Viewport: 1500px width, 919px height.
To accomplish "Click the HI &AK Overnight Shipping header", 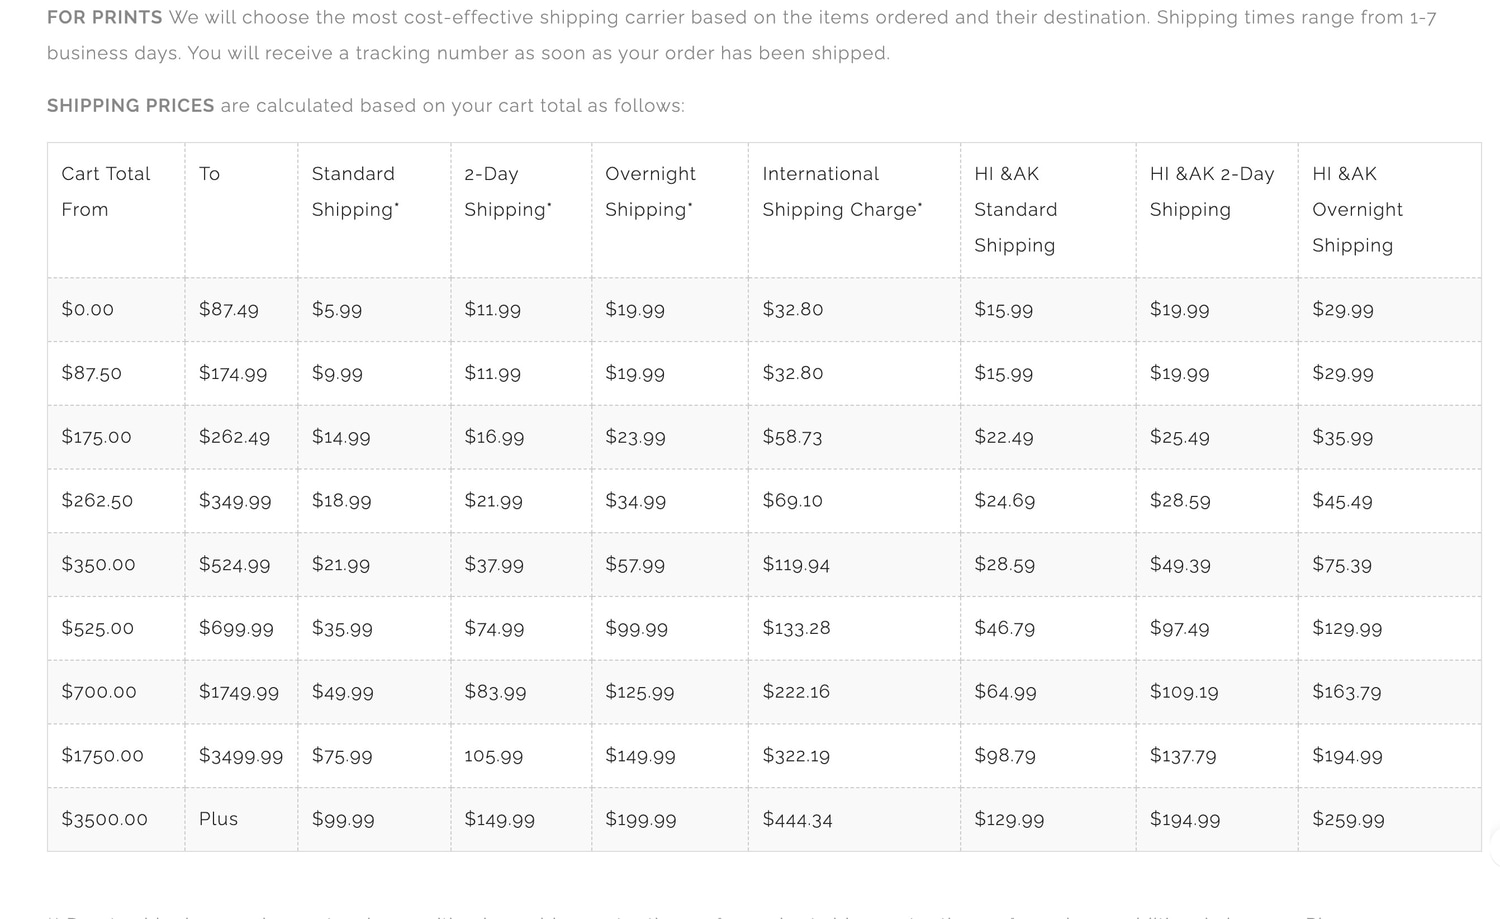I will pyautogui.click(x=1357, y=209).
